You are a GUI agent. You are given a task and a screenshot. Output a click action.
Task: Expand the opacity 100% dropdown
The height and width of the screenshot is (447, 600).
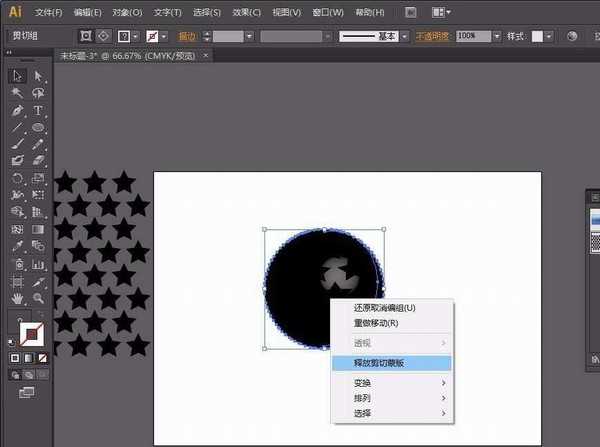(497, 36)
